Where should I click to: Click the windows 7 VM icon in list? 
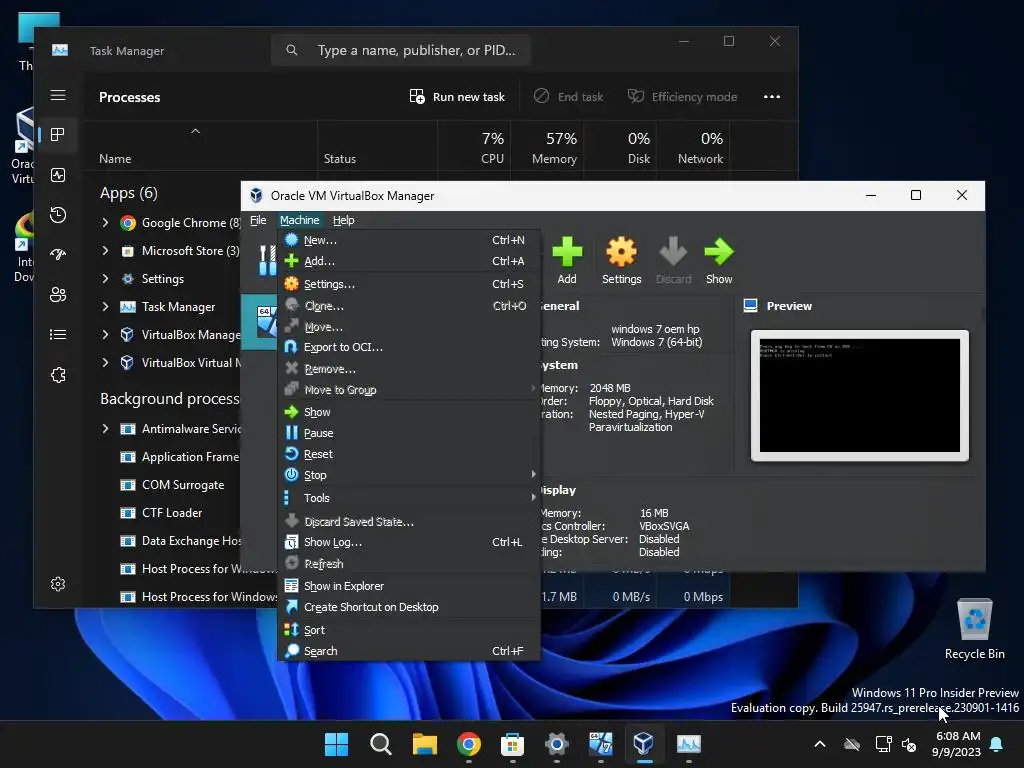point(266,321)
